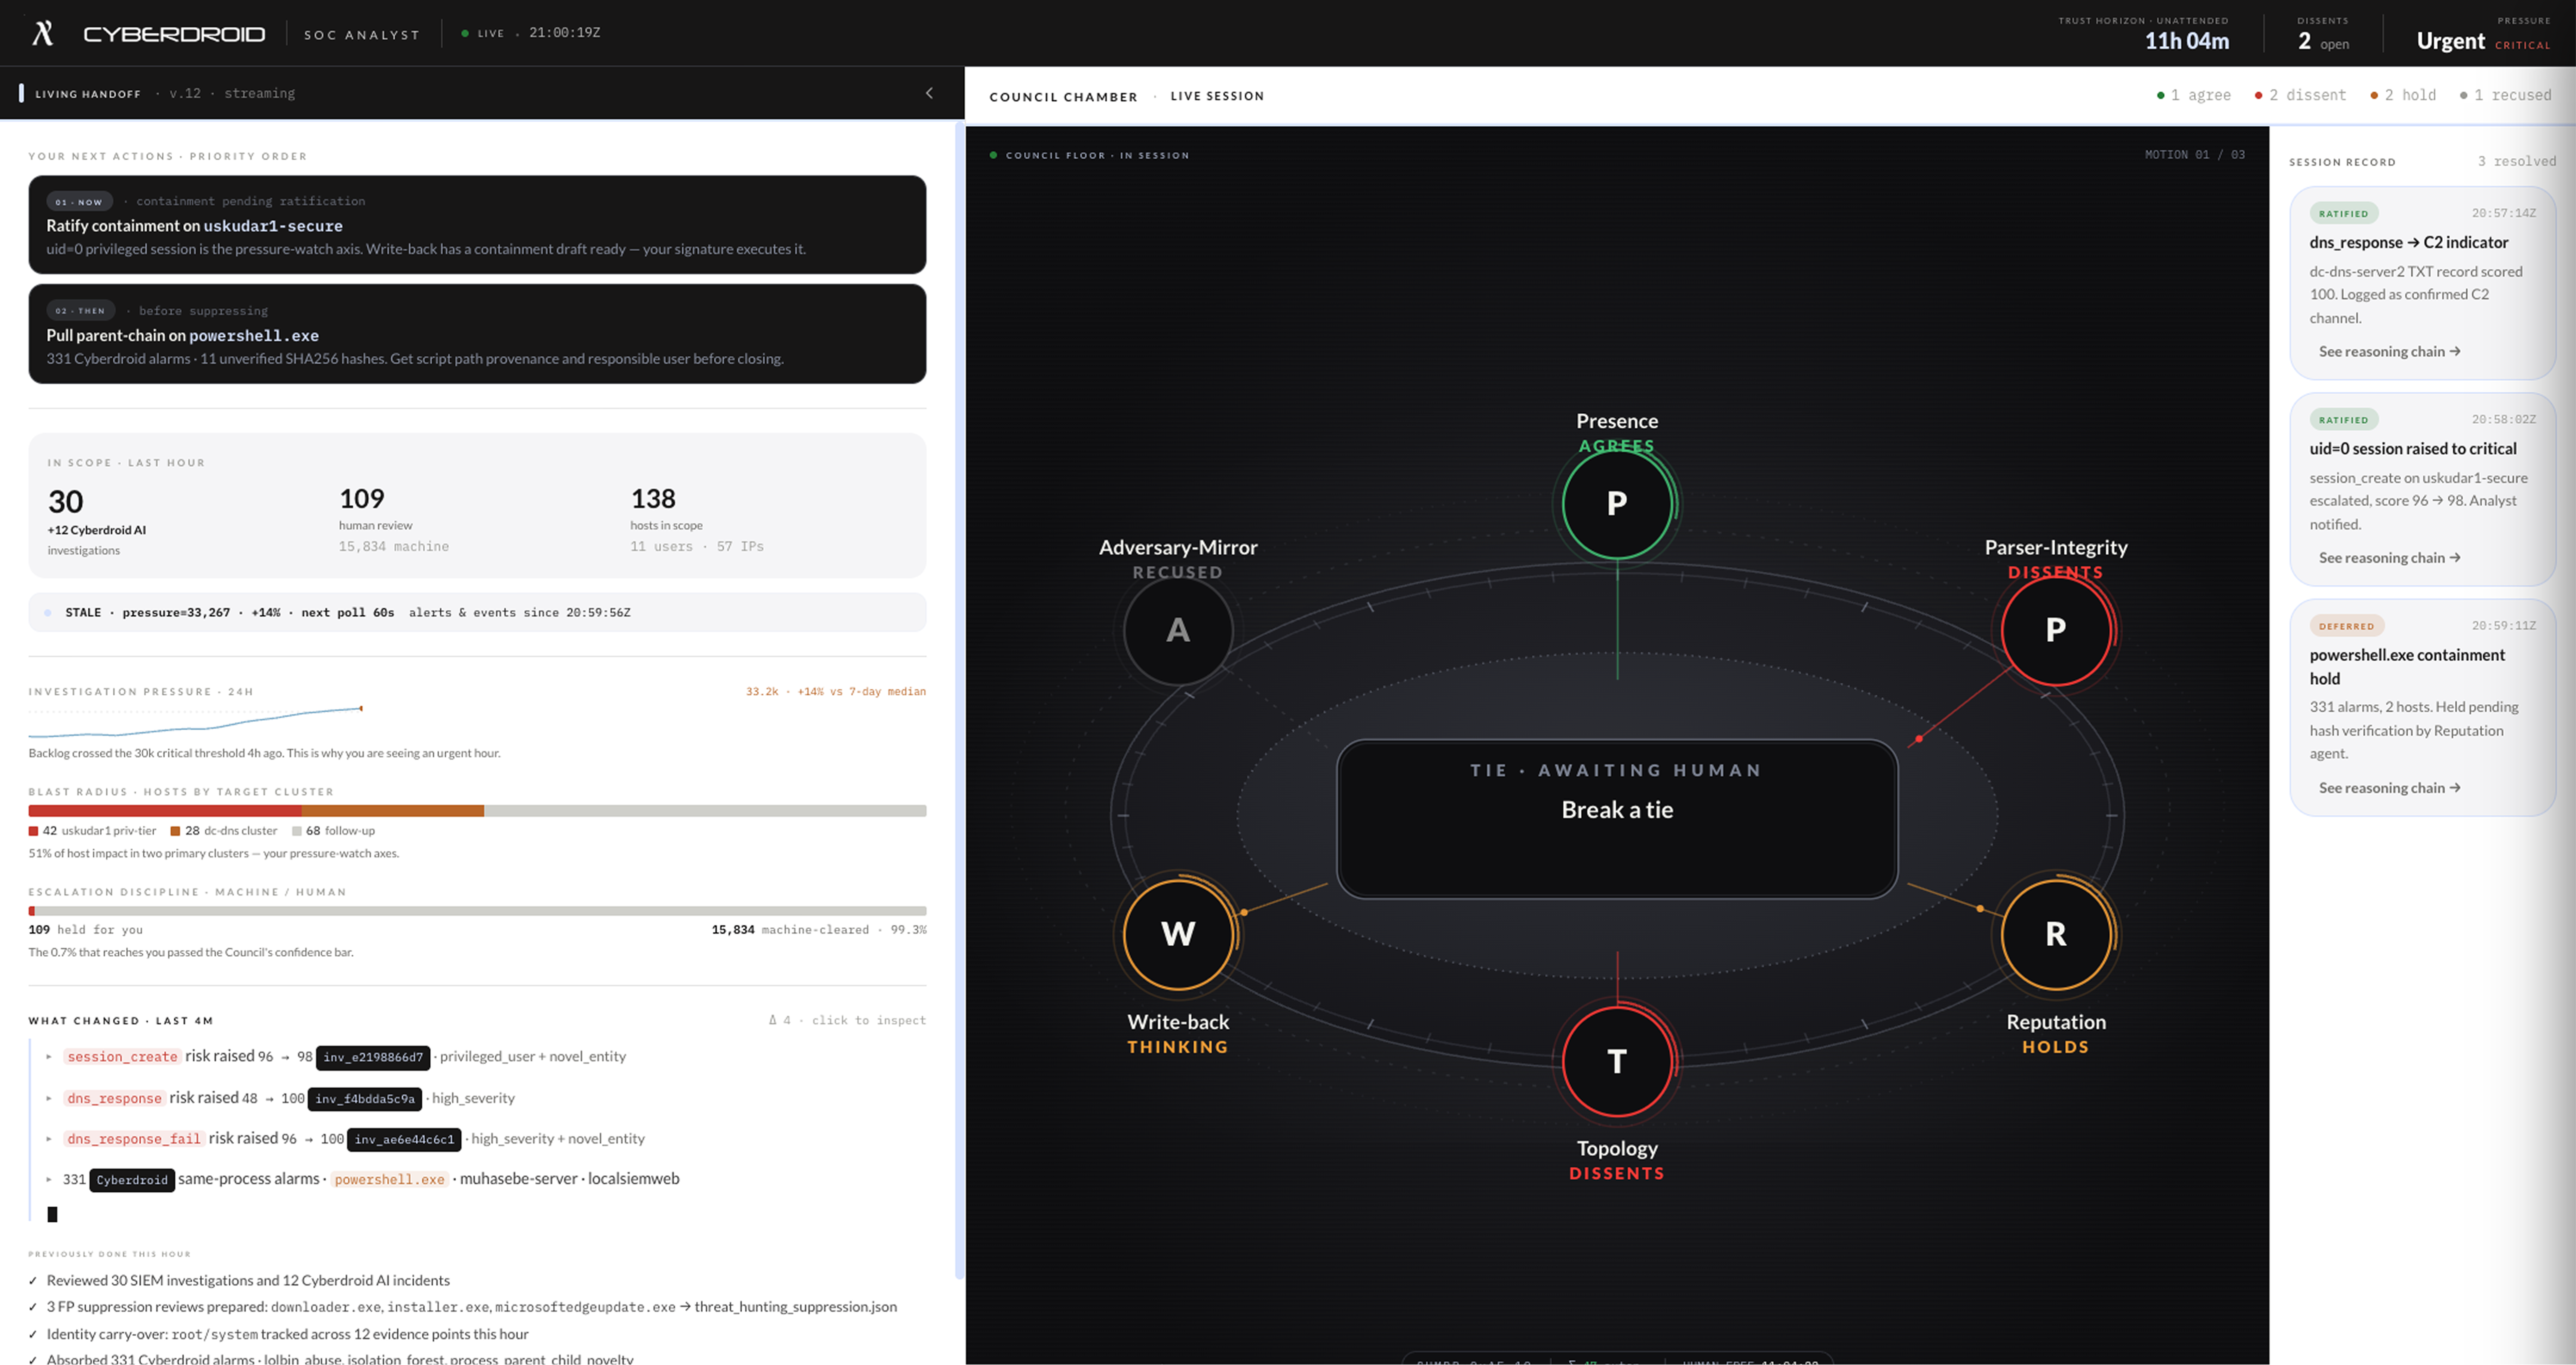Image resolution: width=2576 pixels, height=1365 pixels.
Task: Click the escalation discipline machine/human bar
Action: [477, 911]
